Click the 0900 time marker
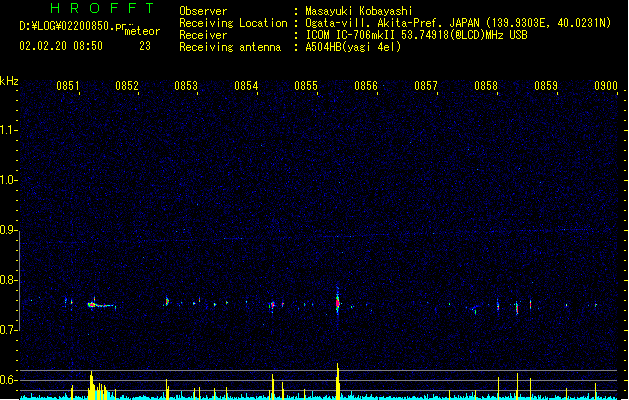Viewport: 629px width, 400px height. point(606,86)
